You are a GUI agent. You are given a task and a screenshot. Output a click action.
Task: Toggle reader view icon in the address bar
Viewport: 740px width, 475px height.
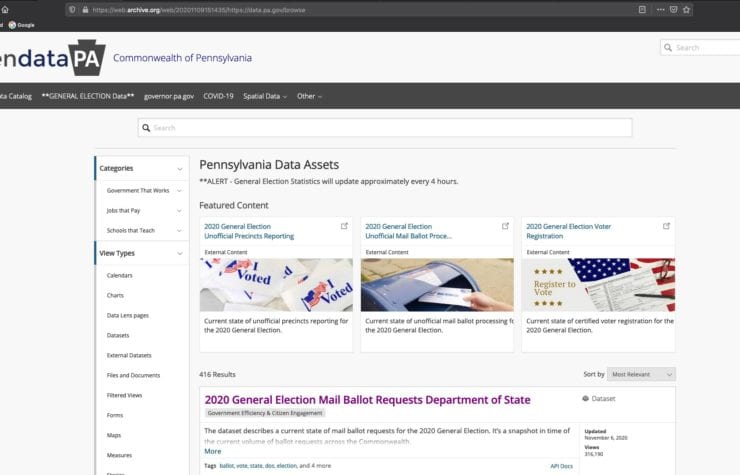click(x=644, y=9)
